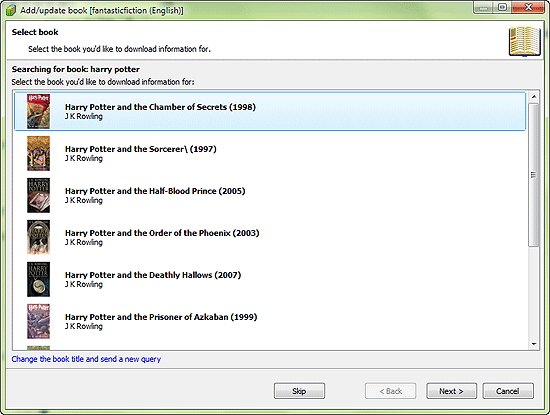Cancel the add book wizard
The width and height of the screenshot is (550, 415).
508,391
